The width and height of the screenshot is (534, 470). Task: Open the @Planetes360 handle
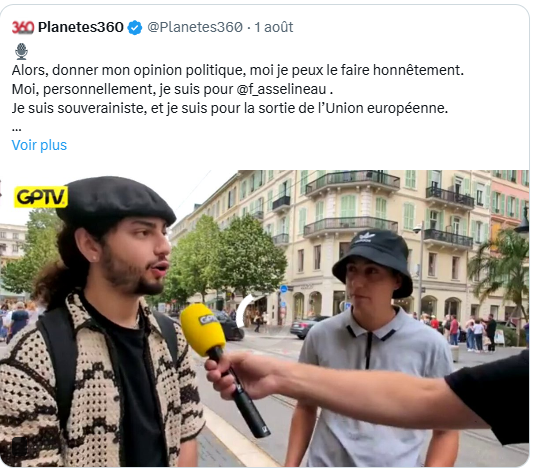point(195,27)
